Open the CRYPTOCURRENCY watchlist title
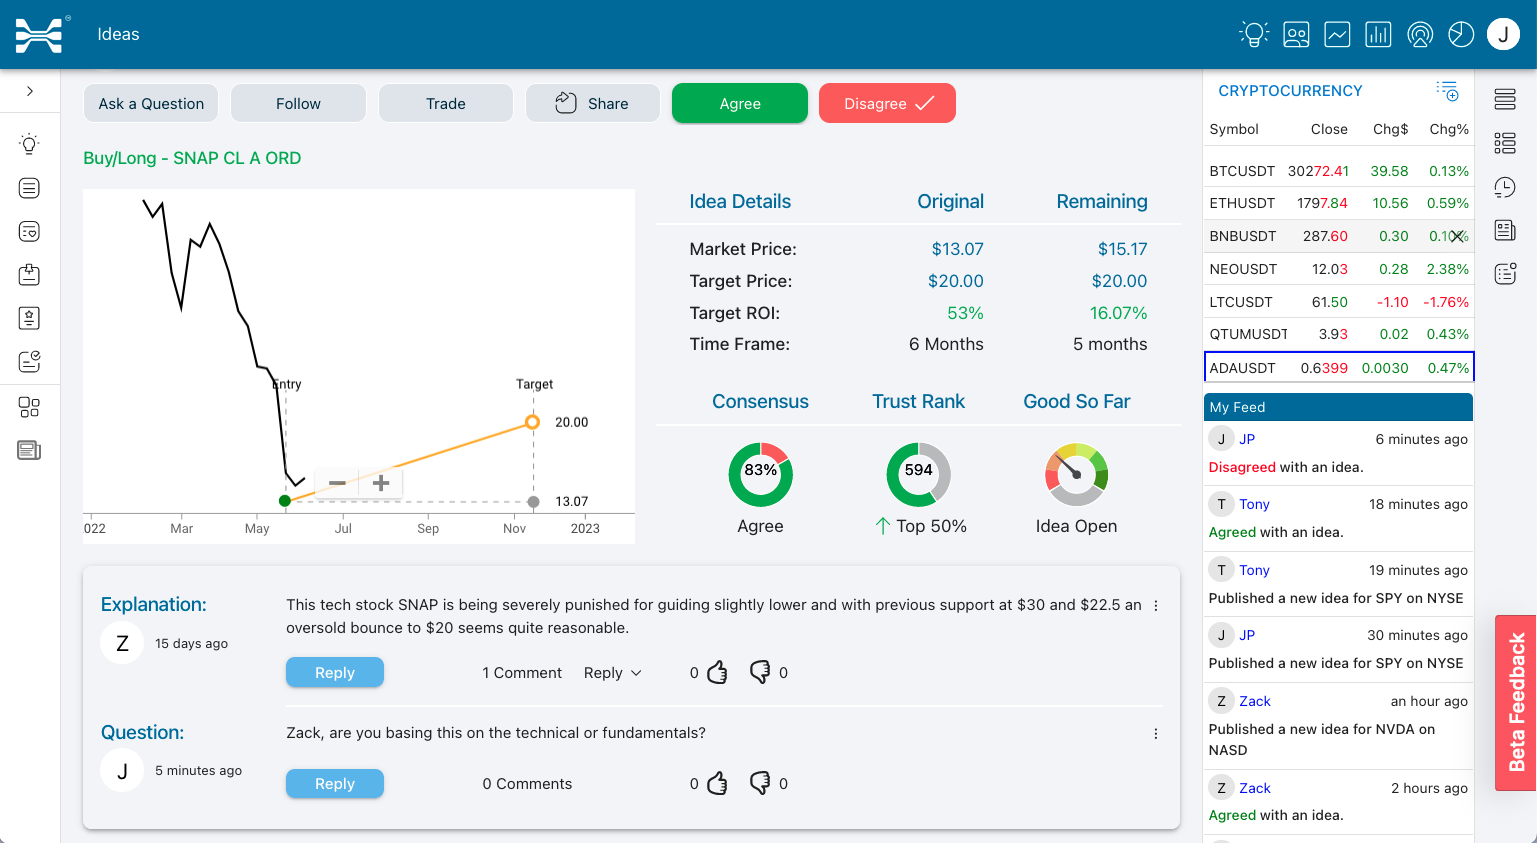 click(x=1290, y=91)
